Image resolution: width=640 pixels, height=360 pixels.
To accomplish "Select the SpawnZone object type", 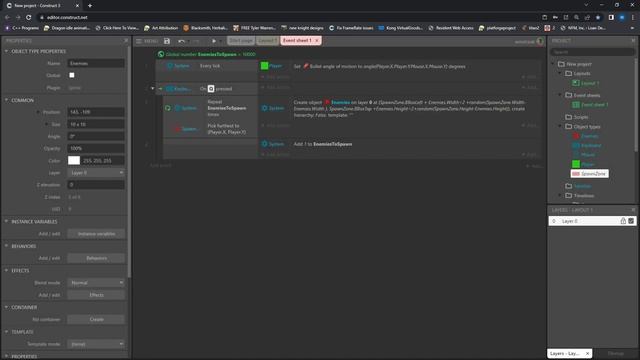I will [x=589, y=173].
